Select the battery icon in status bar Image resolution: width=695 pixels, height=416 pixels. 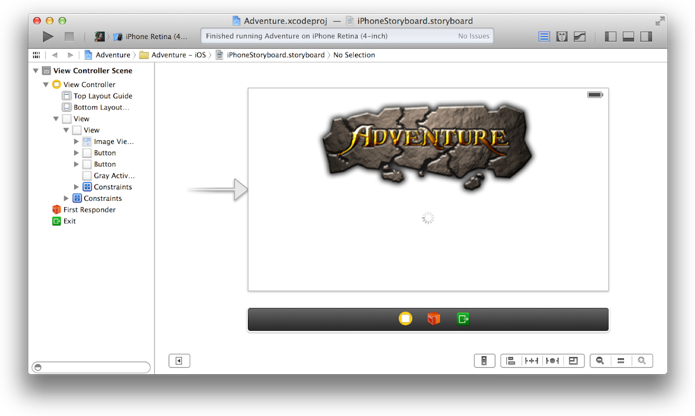595,95
